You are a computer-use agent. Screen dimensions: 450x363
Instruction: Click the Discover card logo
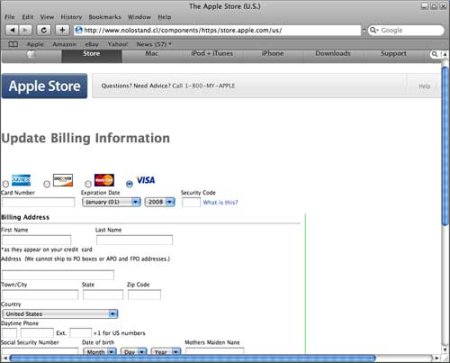(63, 180)
